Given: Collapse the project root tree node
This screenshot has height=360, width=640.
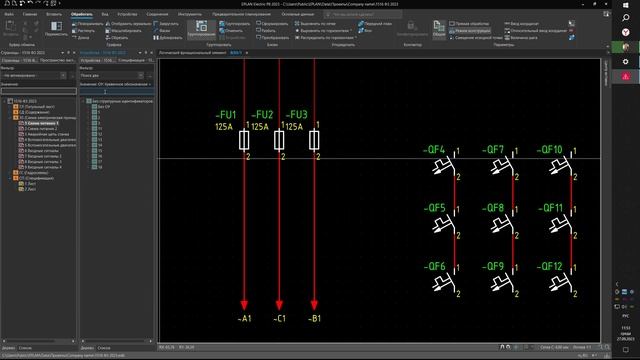Looking at the screenshot, I should 4,101.
